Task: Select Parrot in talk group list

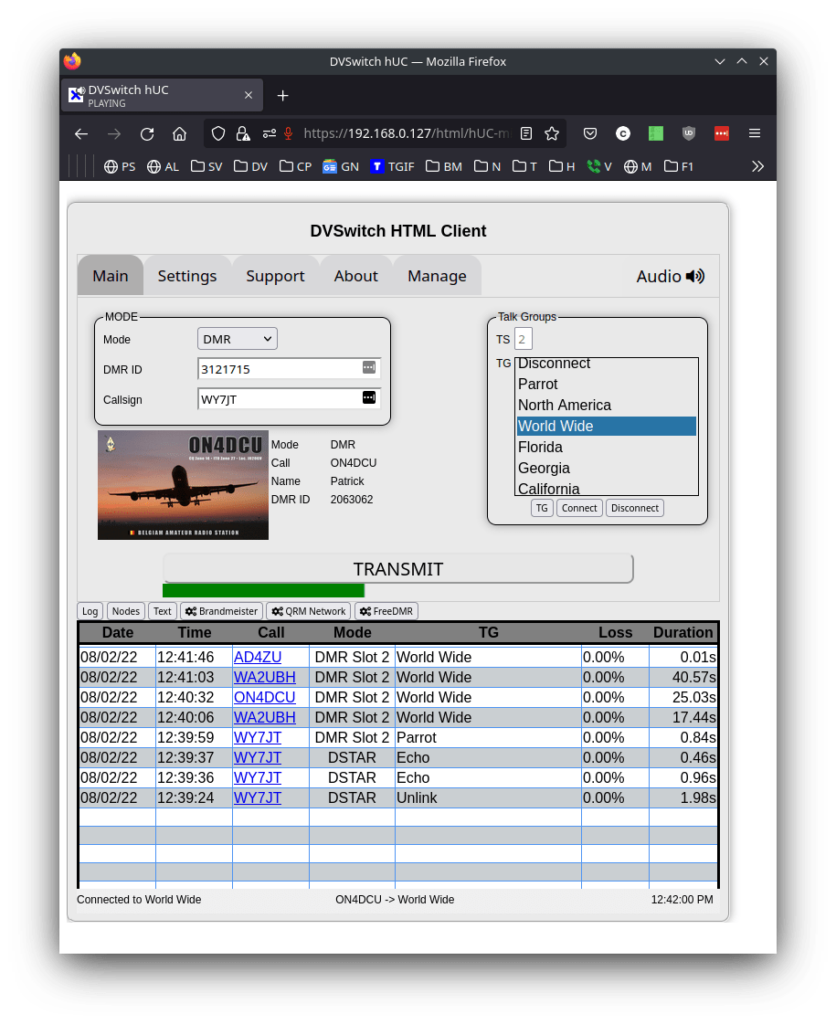Action: (x=607, y=384)
